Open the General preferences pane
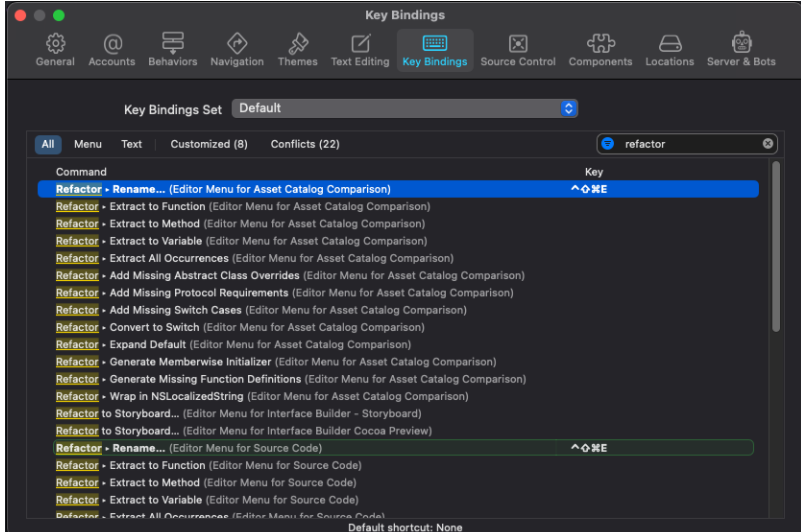 pyautogui.click(x=55, y=50)
